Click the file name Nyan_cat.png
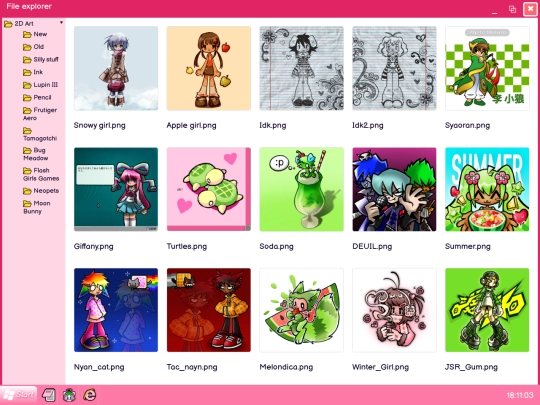Viewport: 540px width, 405px height. pos(99,367)
